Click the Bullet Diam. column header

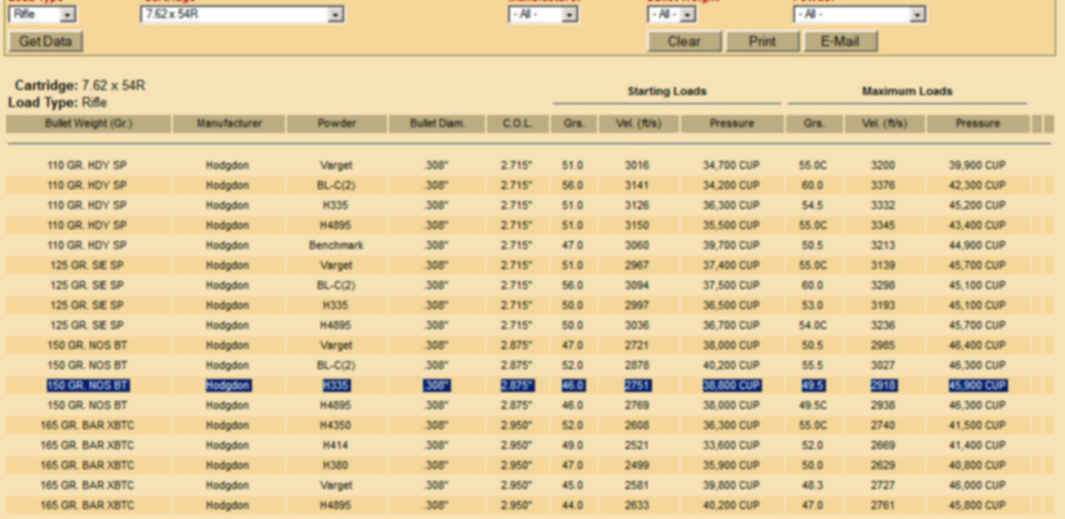(x=436, y=124)
